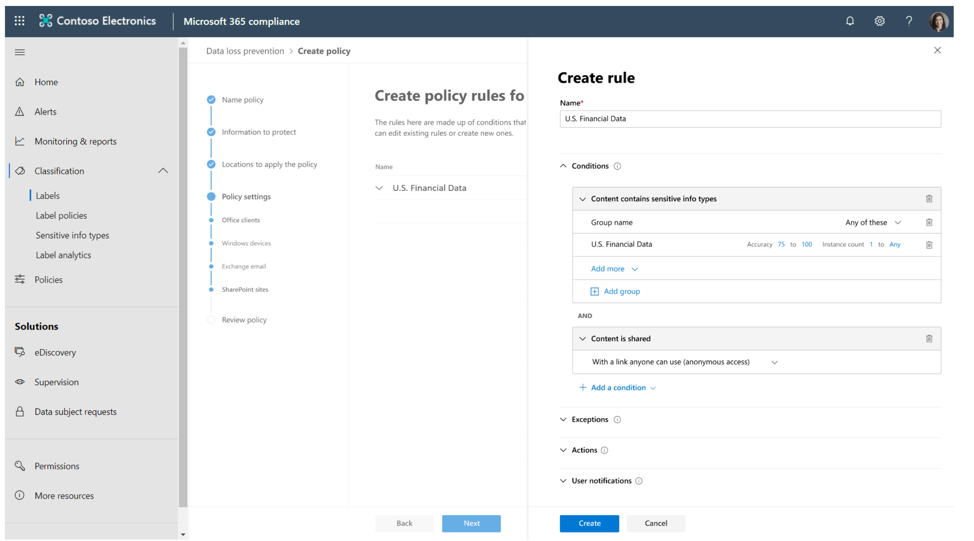Click the Create button
974x541 pixels.
(x=589, y=523)
